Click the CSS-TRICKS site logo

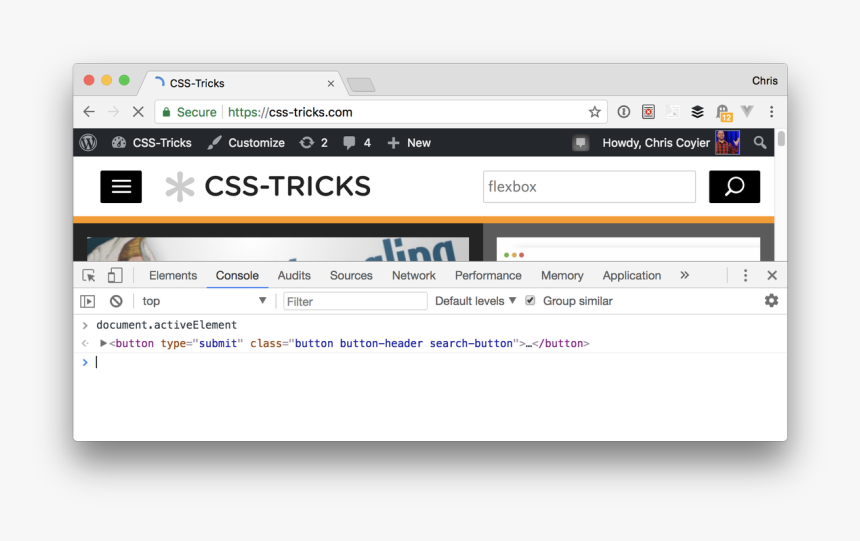click(268, 187)
